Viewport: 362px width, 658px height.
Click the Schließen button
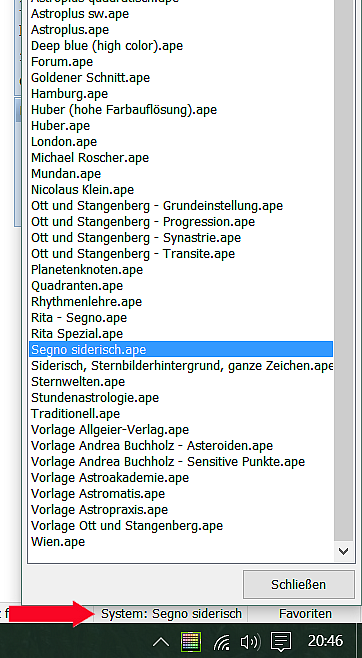[299, 584]
